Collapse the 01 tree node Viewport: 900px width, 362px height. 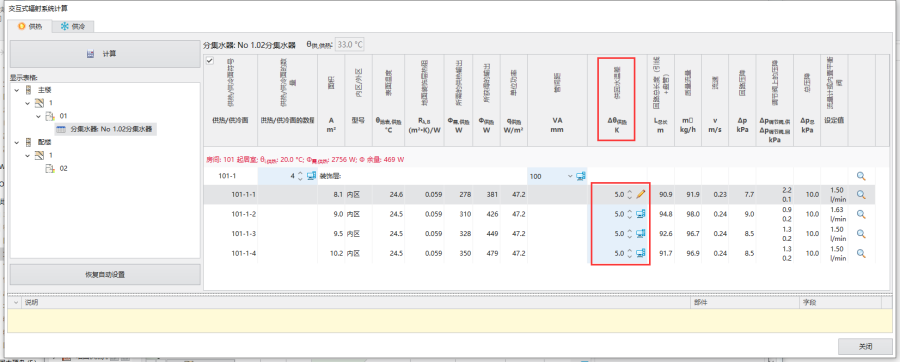(38, 116)
